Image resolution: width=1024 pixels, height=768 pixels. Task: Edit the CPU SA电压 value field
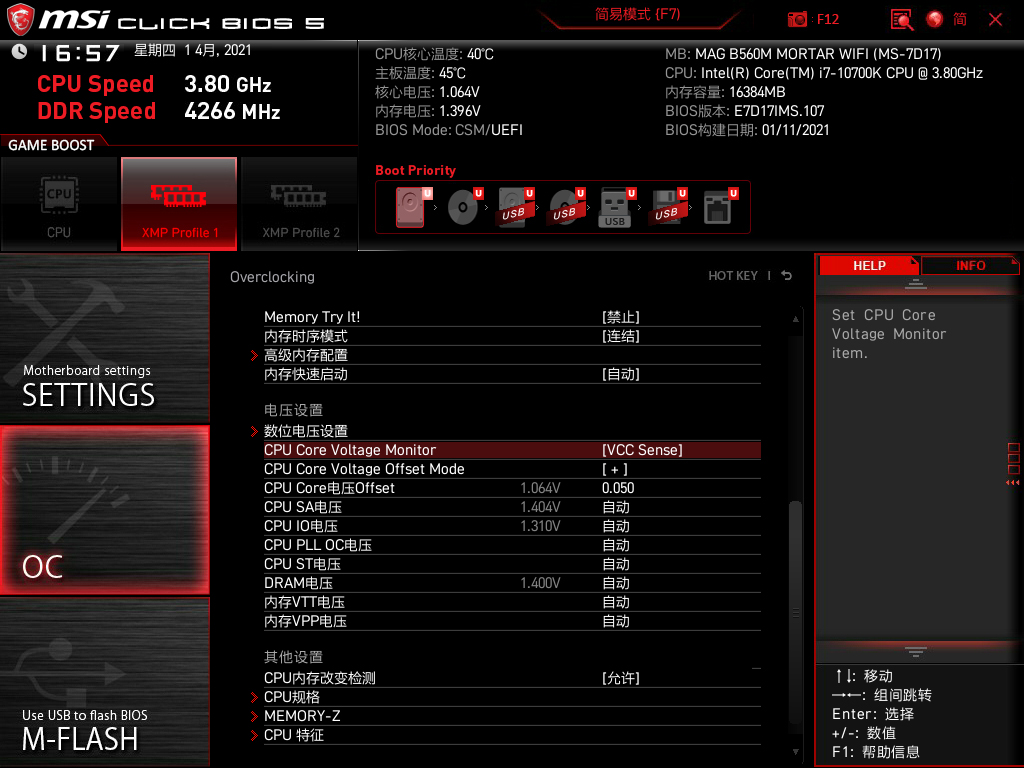(615, 507)
